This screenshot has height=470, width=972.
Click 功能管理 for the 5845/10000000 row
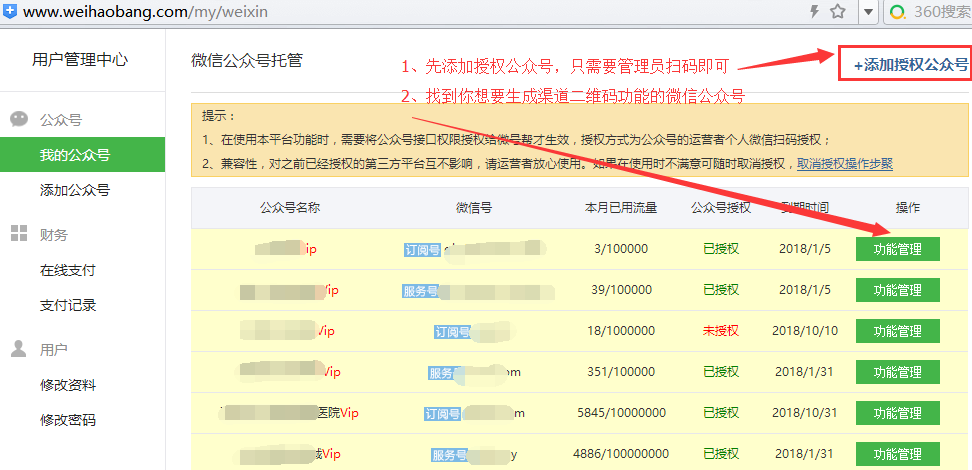tap(898, 413)
